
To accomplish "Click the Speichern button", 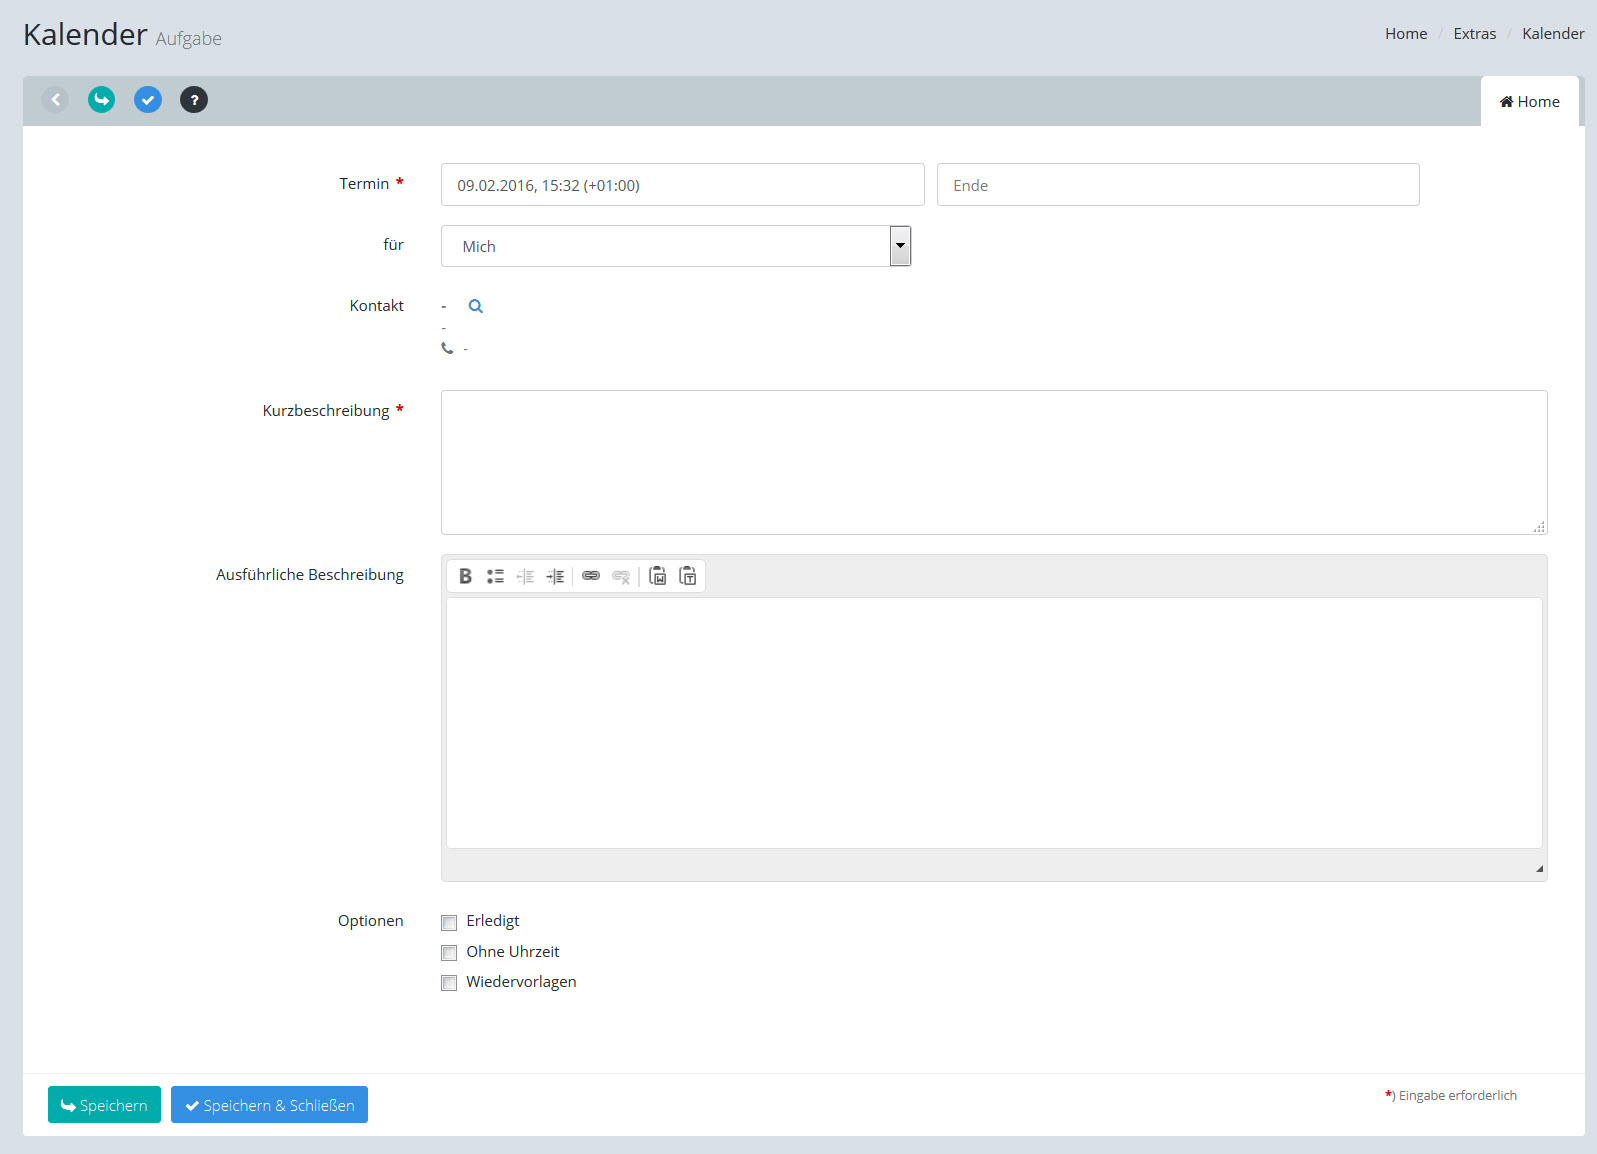I will coord(104,1105).
